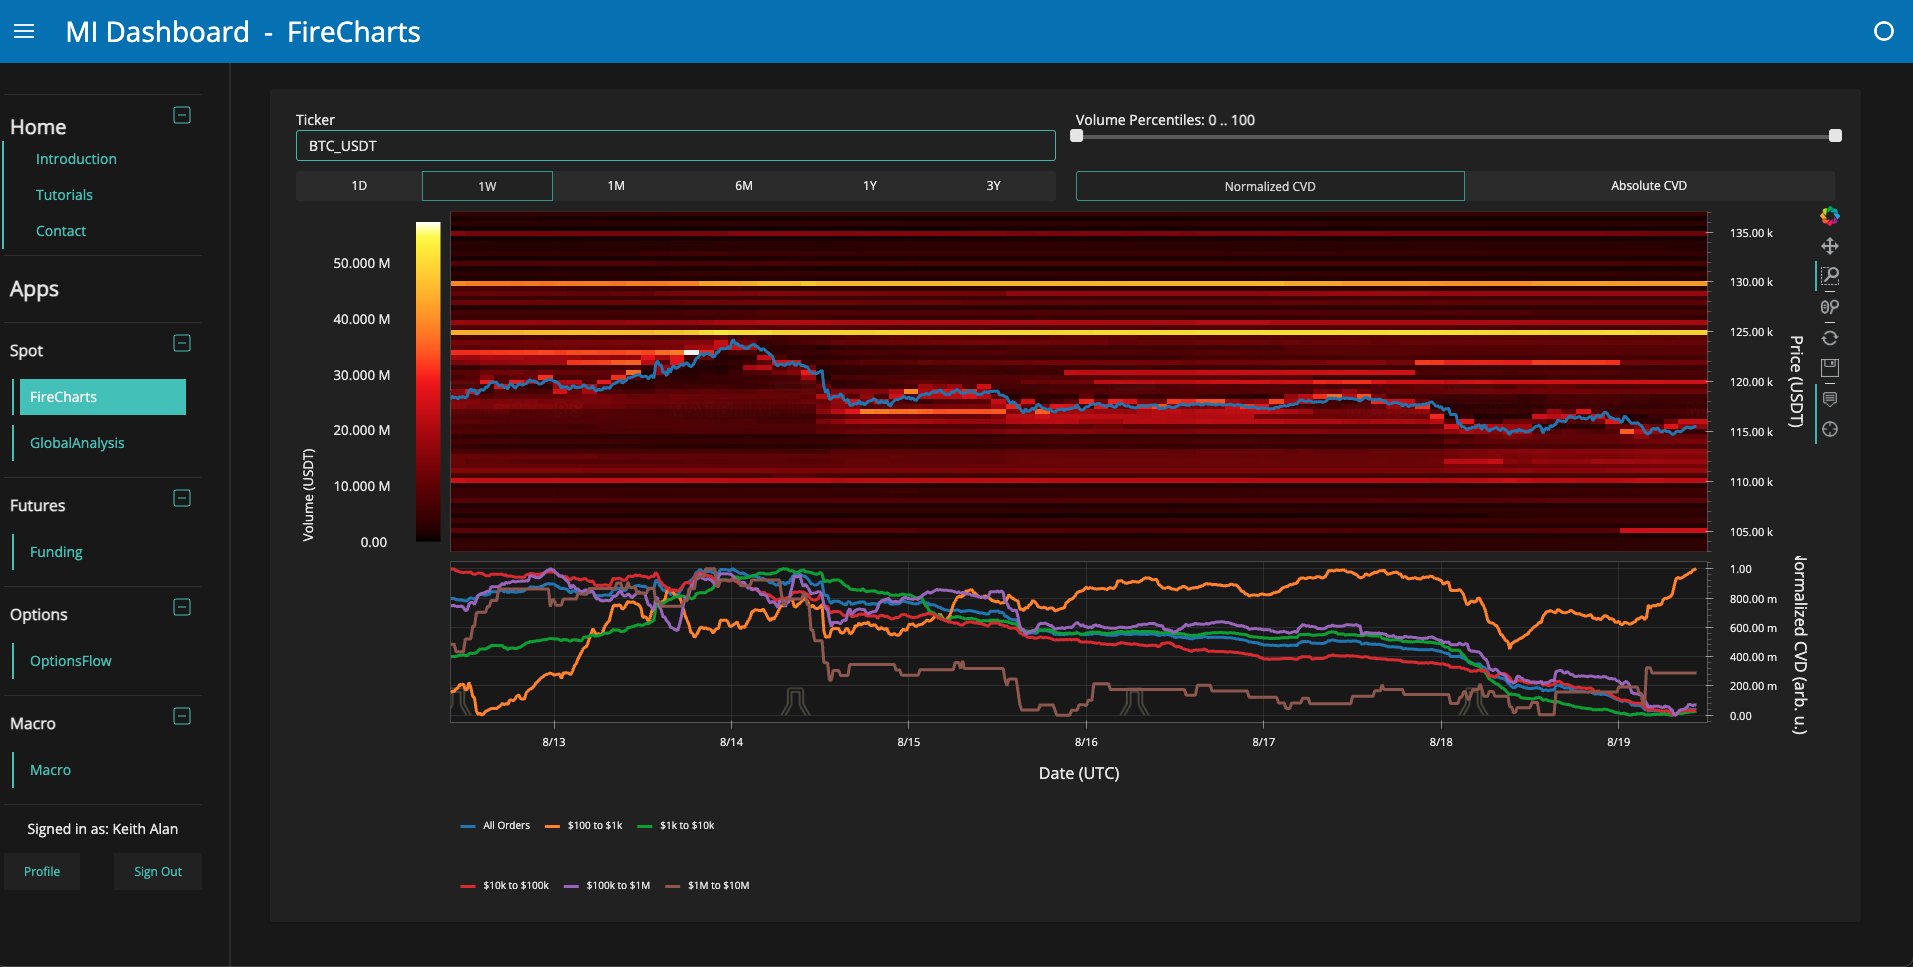Viewport: 1913px width, 967px height.
Task: Open the GlobalAnalysis link
Action: 77,443
